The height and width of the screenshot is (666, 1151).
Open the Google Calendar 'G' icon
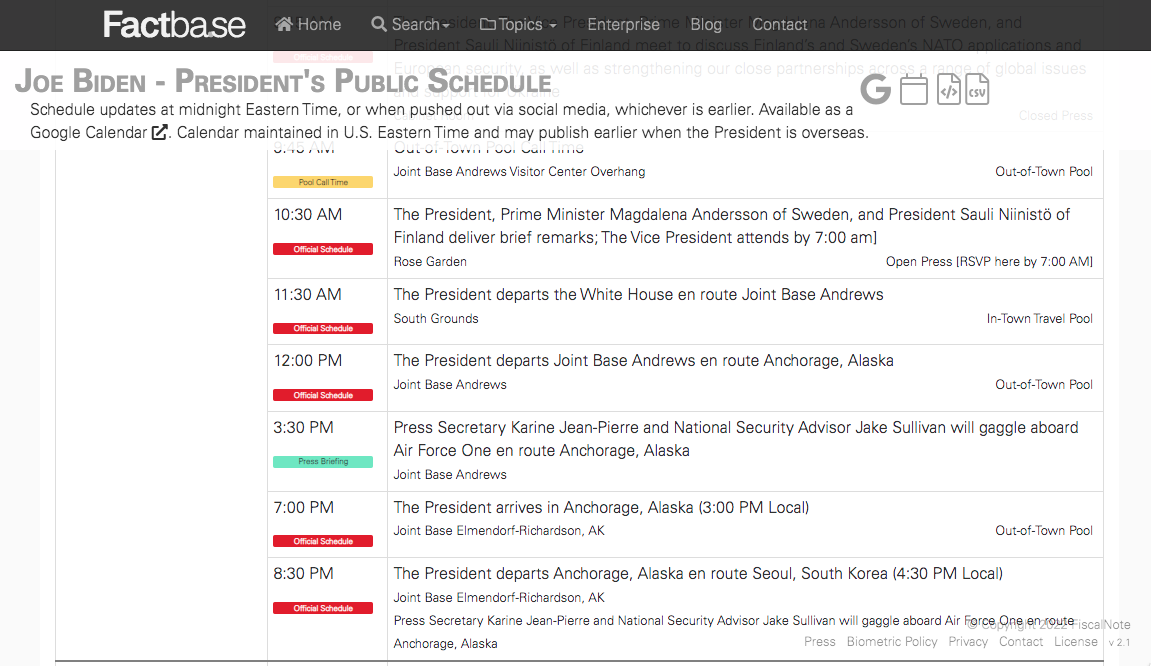pos(875,90)
